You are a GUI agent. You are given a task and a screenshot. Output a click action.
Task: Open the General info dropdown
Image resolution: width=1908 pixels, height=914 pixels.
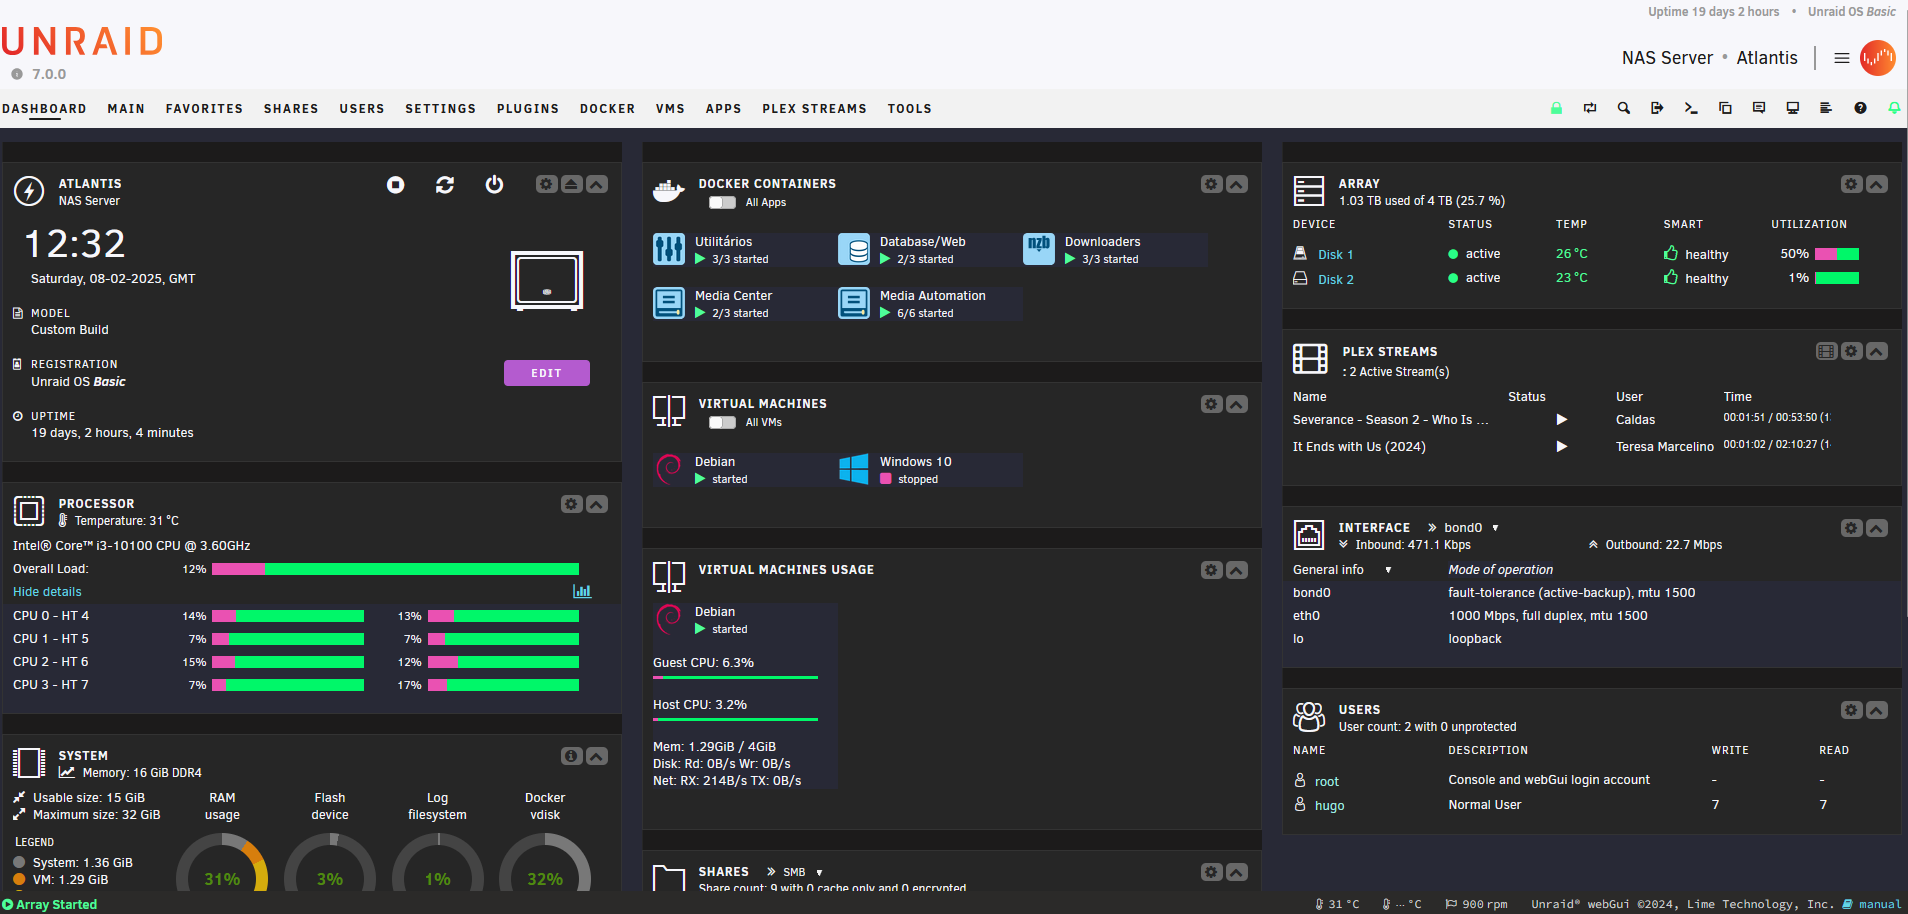coord(1342,570)
